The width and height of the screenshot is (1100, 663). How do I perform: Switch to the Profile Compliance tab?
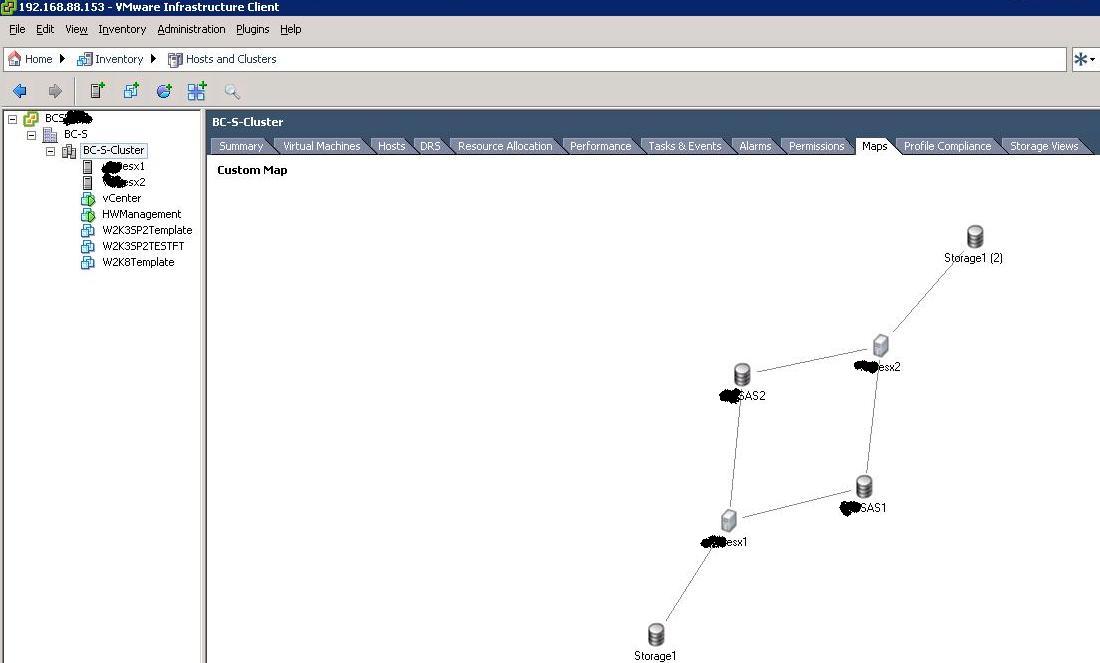[947, 146]
